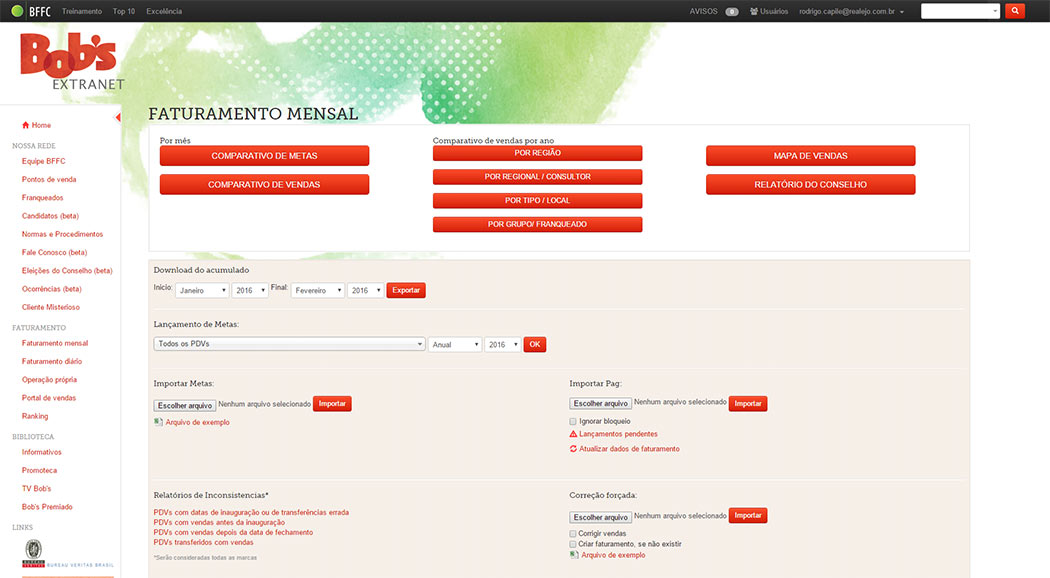
Task: Collapse the sidebar with the red arrow
Action: [118, 118]
